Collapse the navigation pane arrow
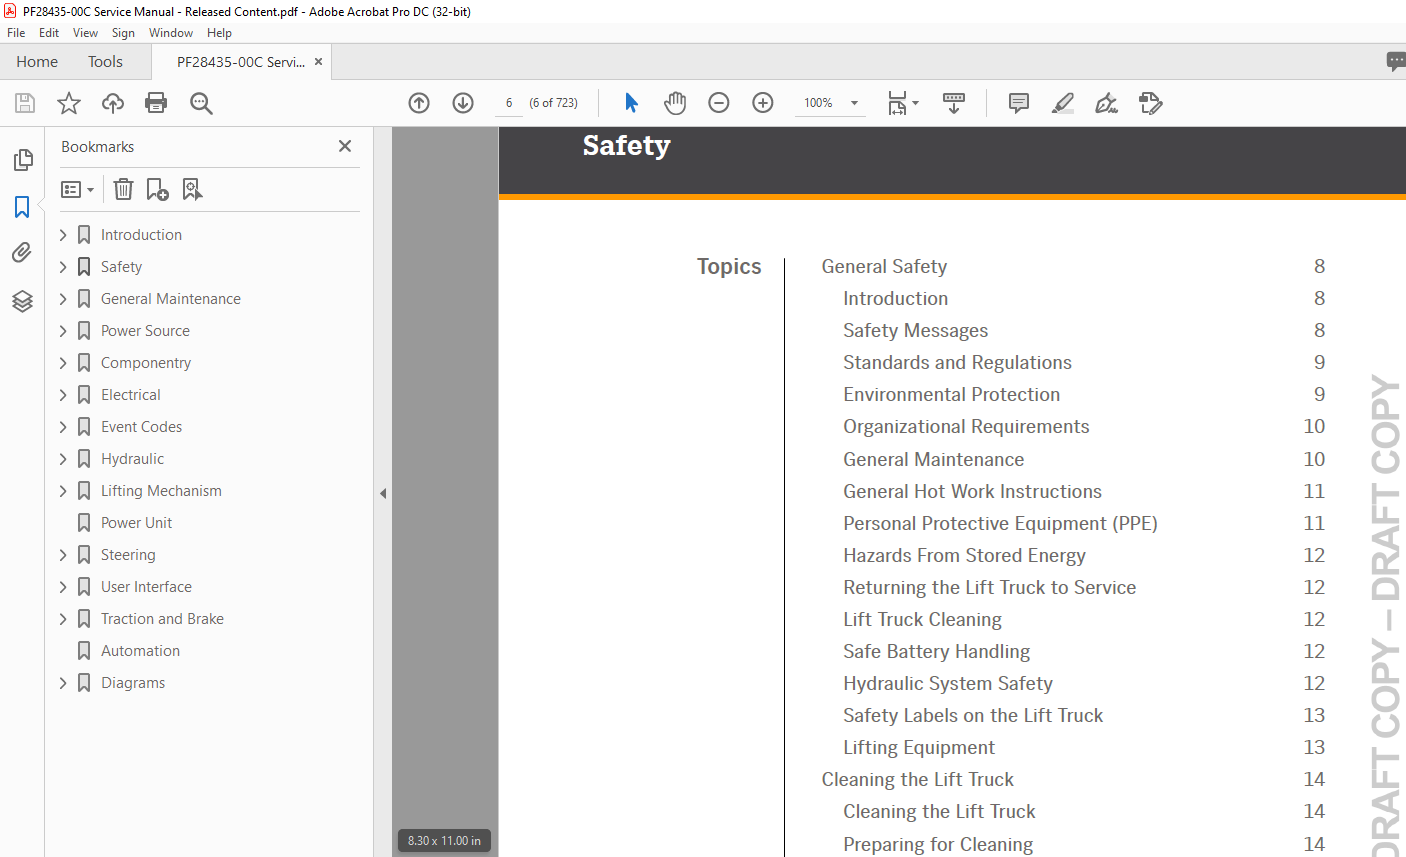The height and width of the screenshot is (857, 1406). click(383, 493)
